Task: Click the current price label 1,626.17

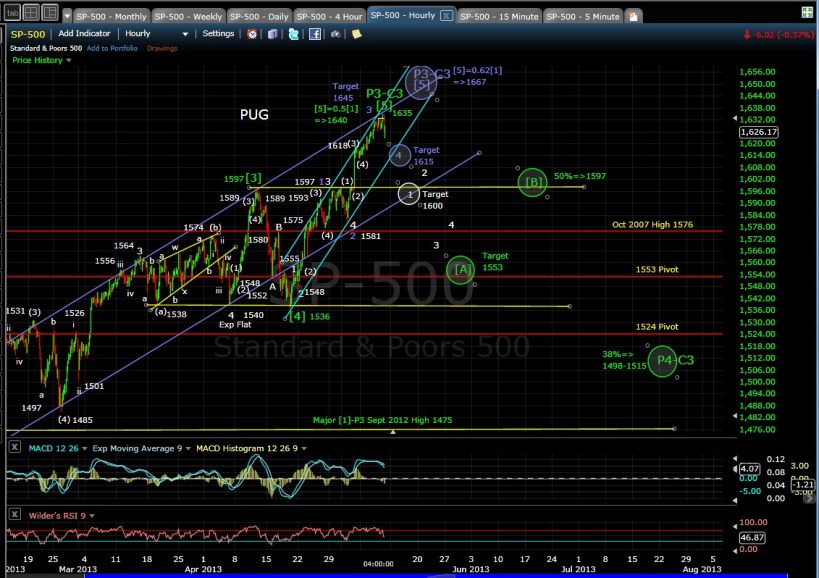Action: 758,132
